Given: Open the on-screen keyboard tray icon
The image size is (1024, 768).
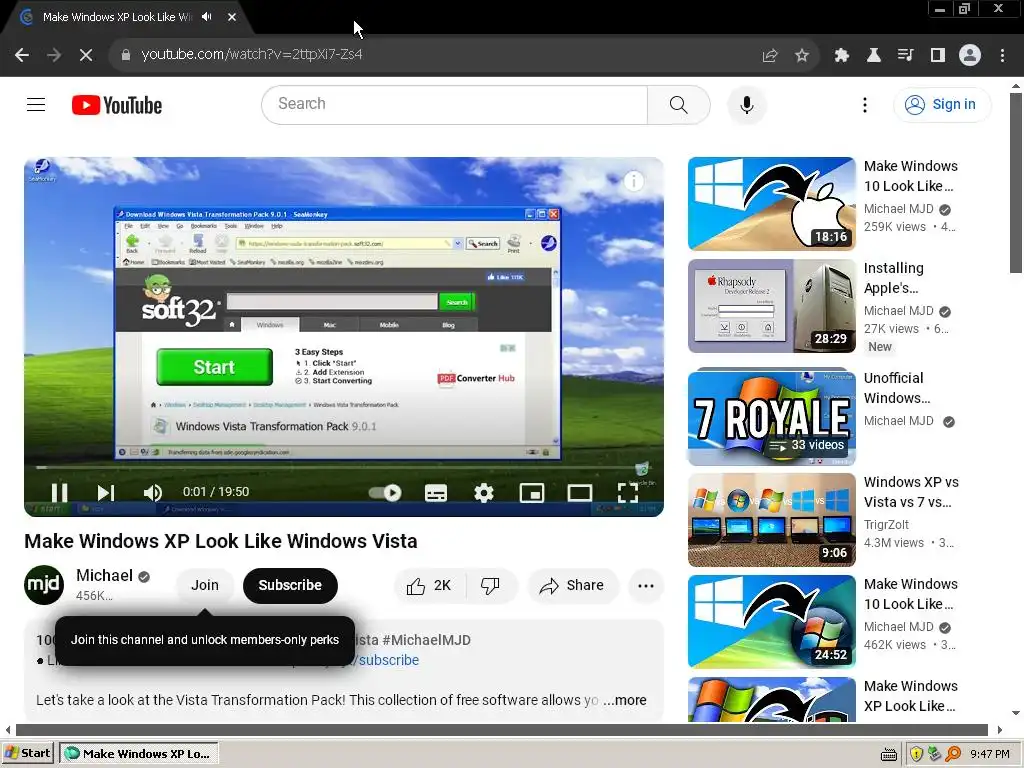Looking at the screenshot, I should coord(888,754).
